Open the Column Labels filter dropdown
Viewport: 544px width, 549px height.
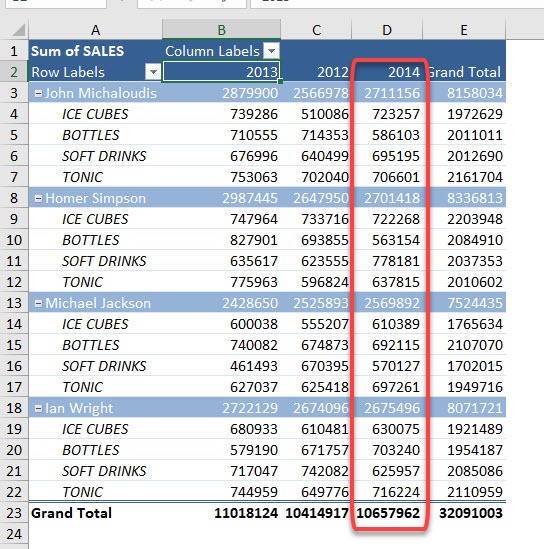click(x=271, y=51)
